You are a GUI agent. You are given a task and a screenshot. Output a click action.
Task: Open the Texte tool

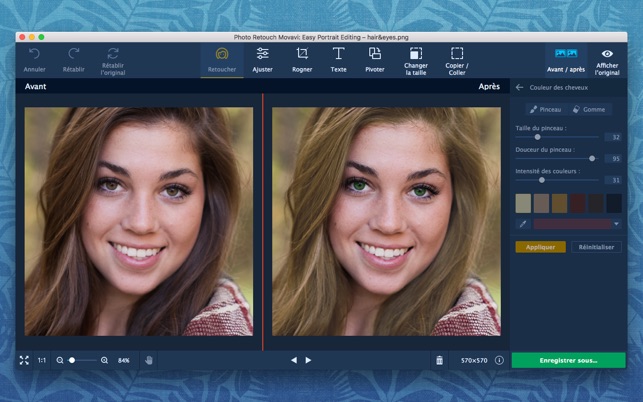coord(338,60)
